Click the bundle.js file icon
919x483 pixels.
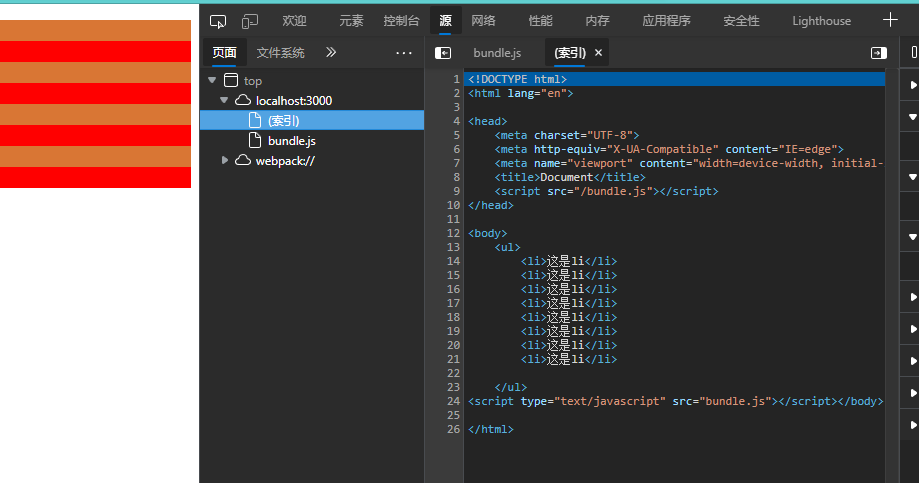pyautogui.click(x=255, y=140)
